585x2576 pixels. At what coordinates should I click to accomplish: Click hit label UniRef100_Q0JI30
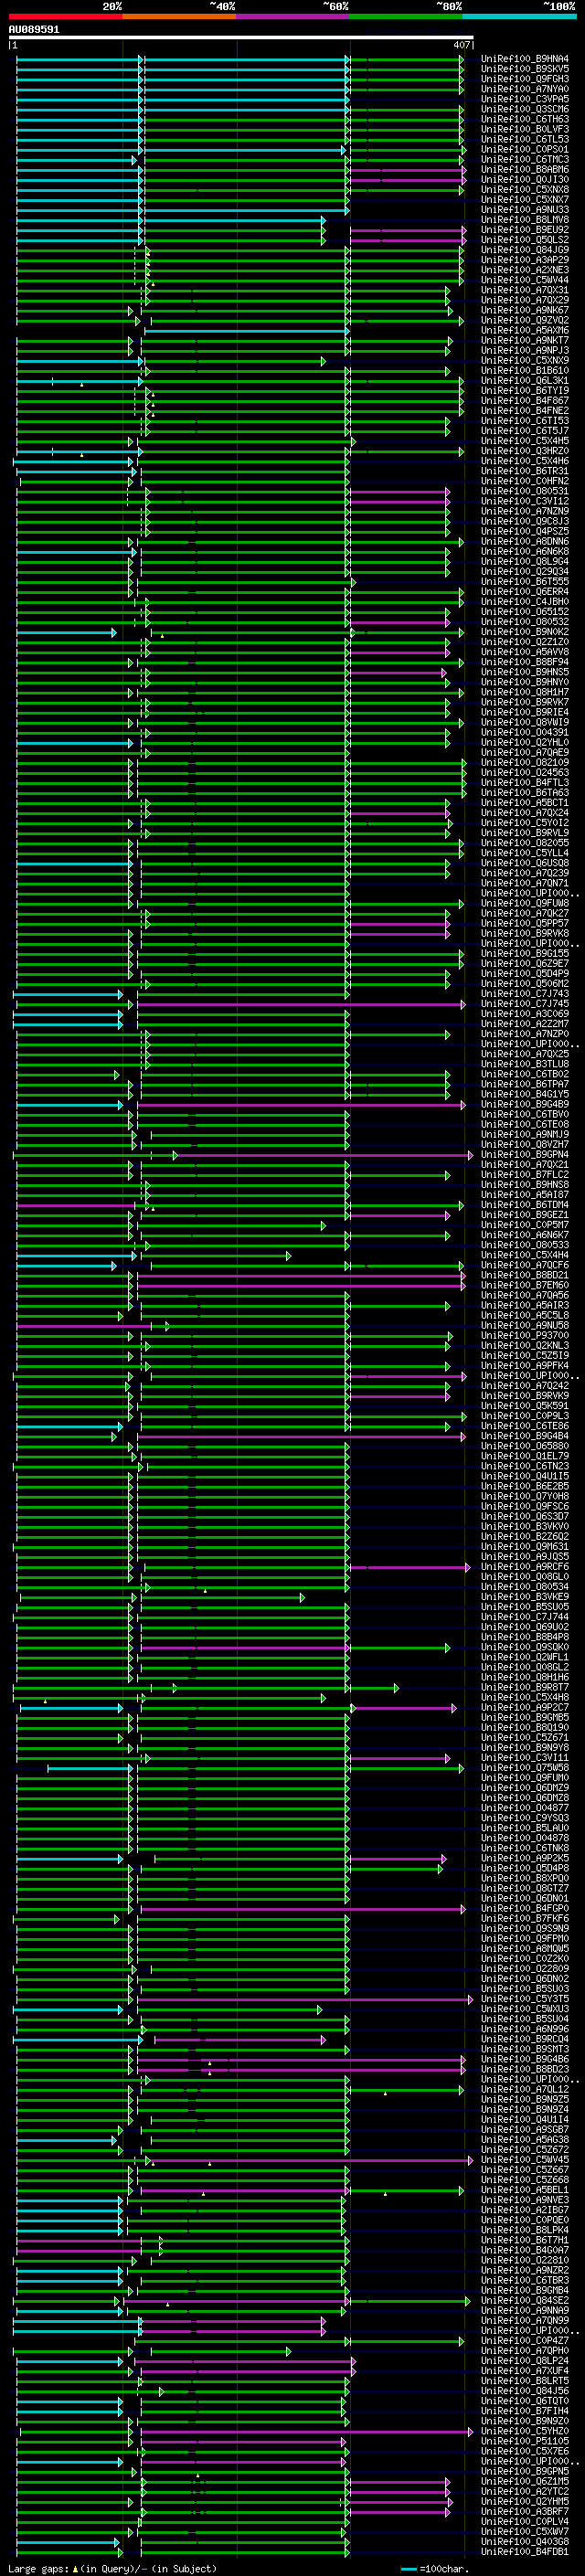pyautogui.click(x=525, y=180)
